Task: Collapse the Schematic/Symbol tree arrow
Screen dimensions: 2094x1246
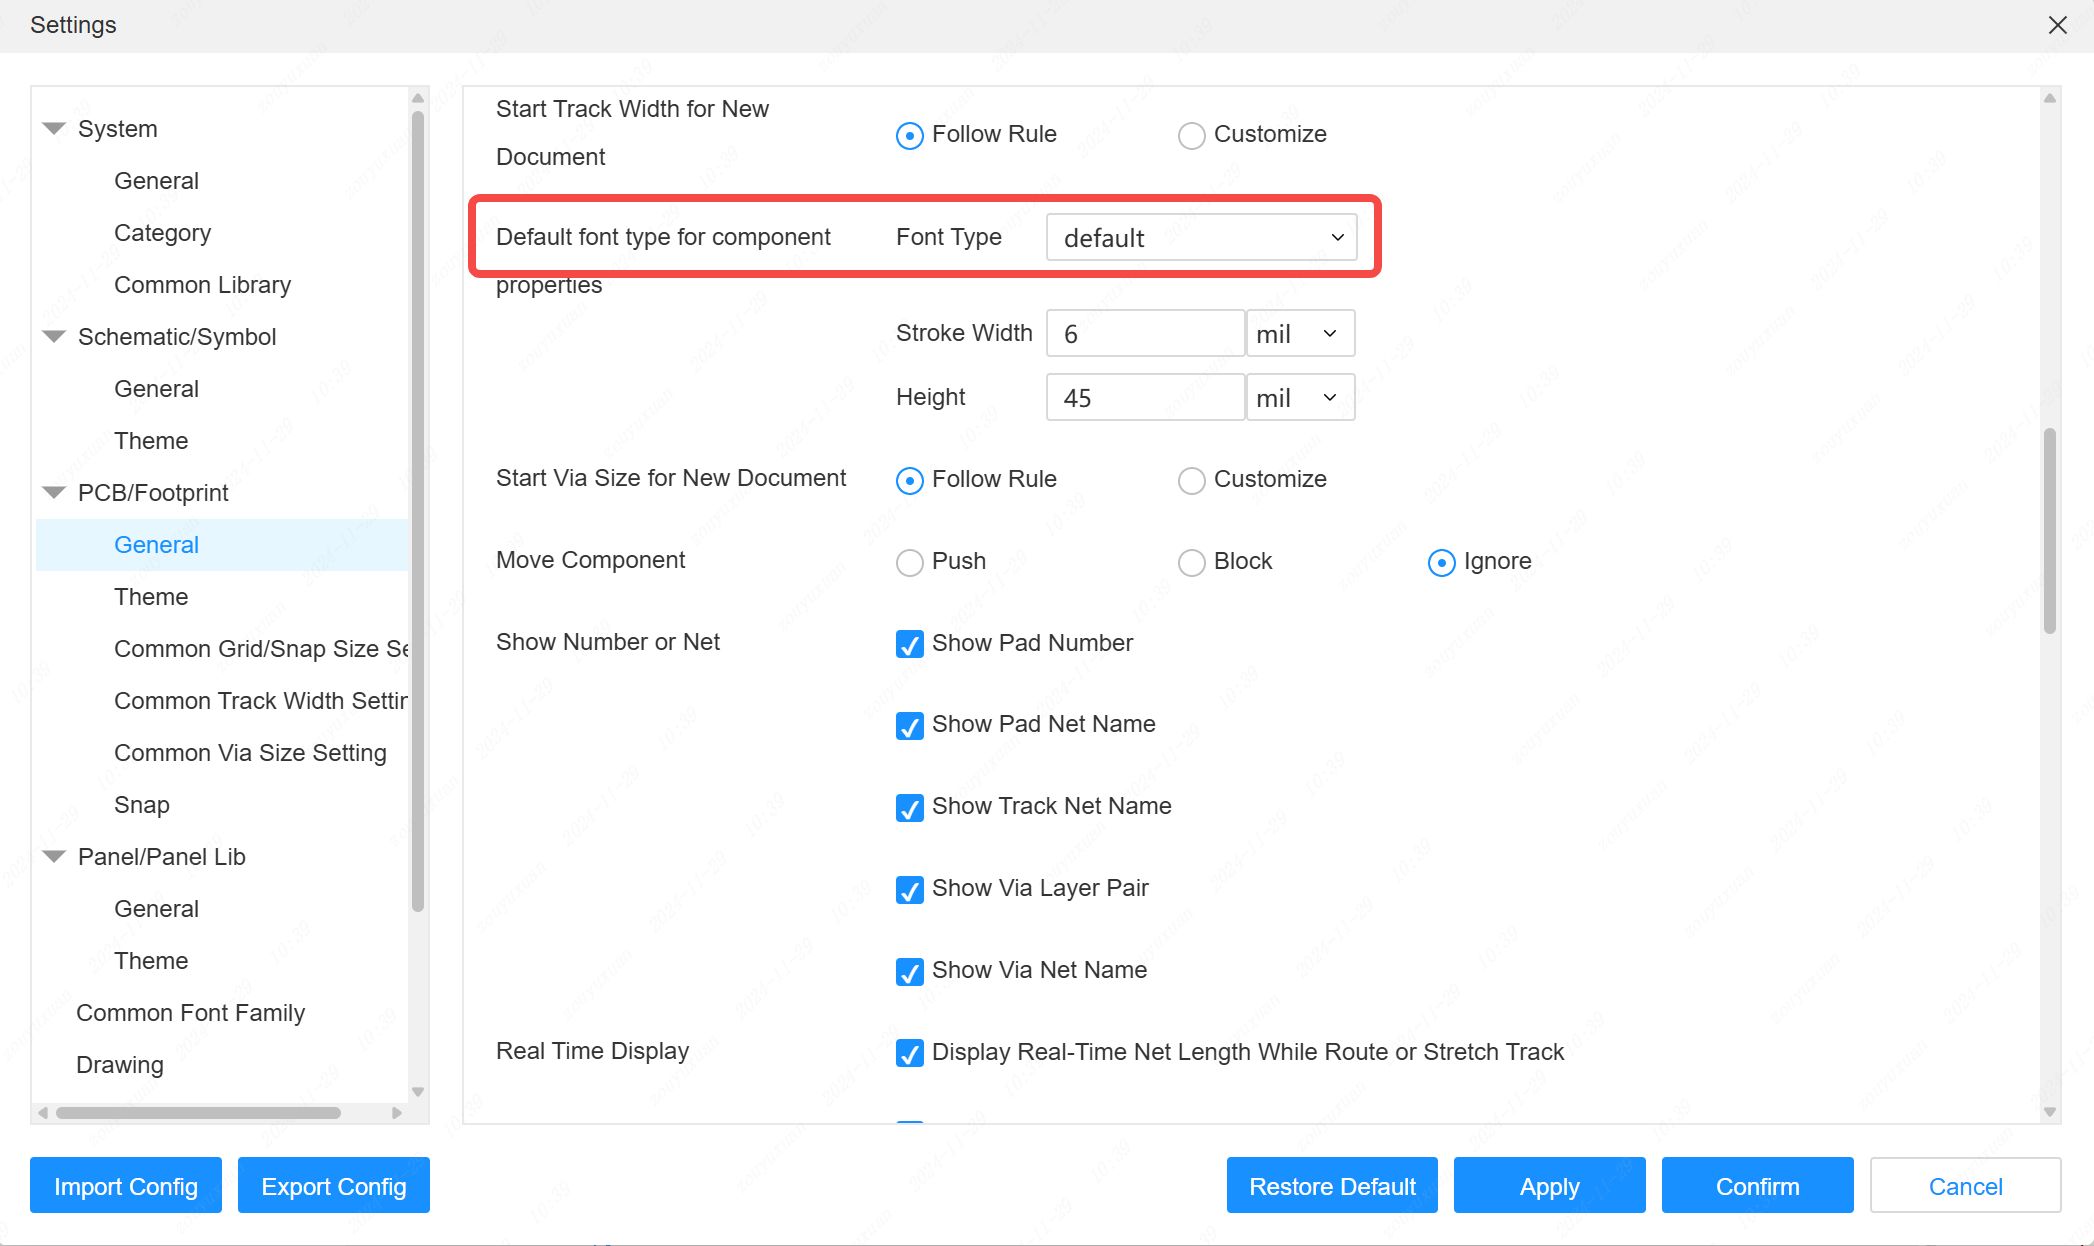Action: coord(55,337)
